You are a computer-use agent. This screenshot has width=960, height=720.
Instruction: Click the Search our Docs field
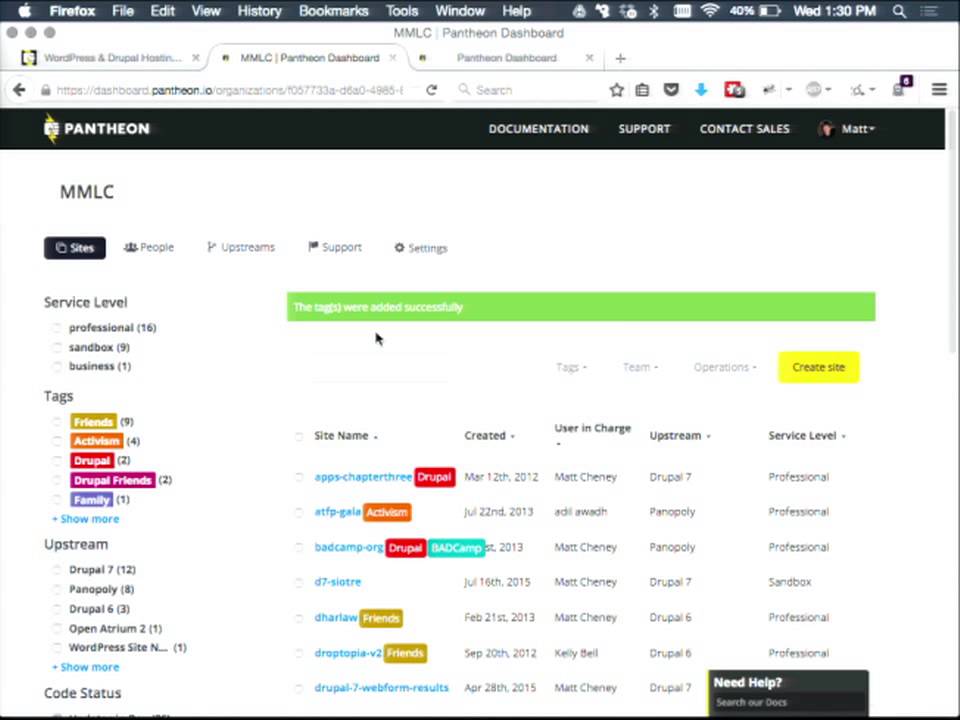click(788, 702)
